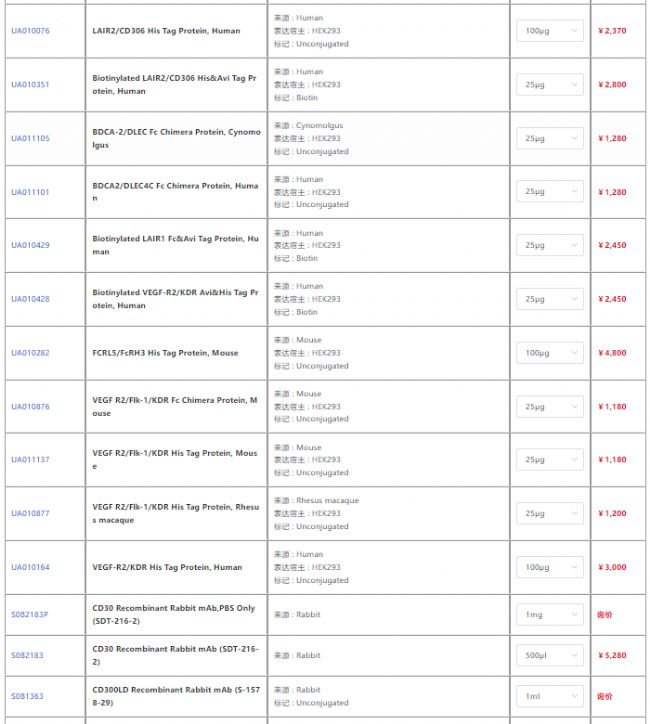Expand size dropdown for LAIR2/CD306 His Tag Protein

click(x=550, y=31)
